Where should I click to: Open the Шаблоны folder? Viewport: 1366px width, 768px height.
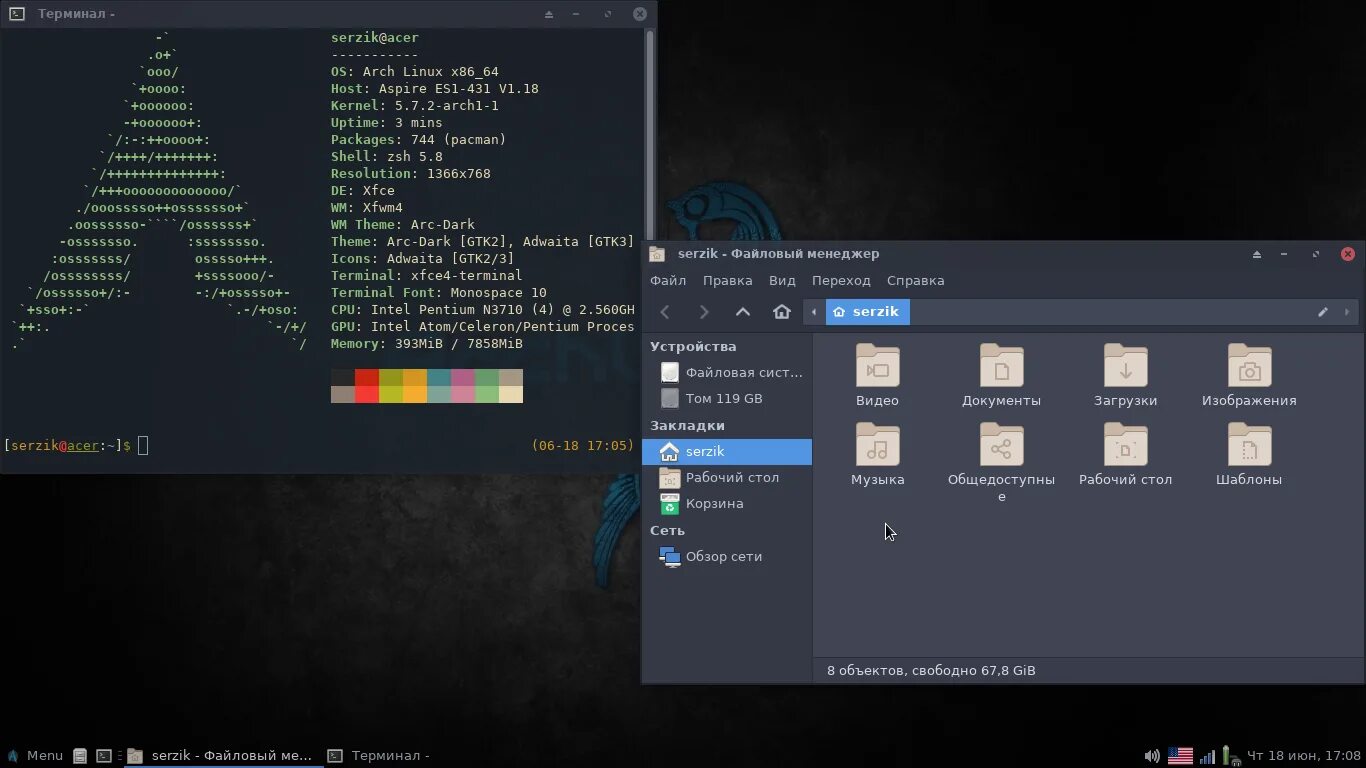click(x=1249, y=455)
